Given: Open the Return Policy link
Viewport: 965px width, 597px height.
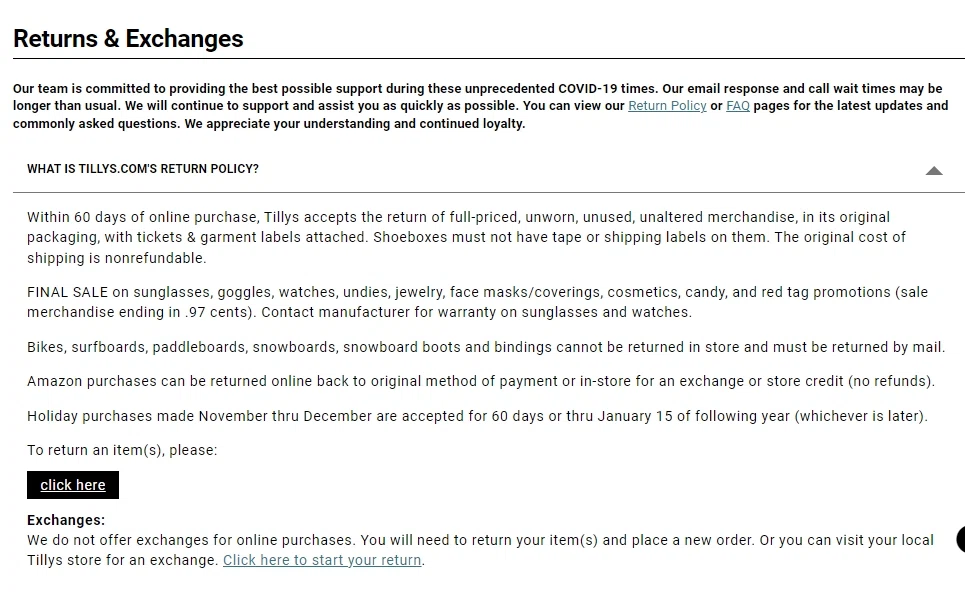Looking at the screenshot, I should 667,106.
